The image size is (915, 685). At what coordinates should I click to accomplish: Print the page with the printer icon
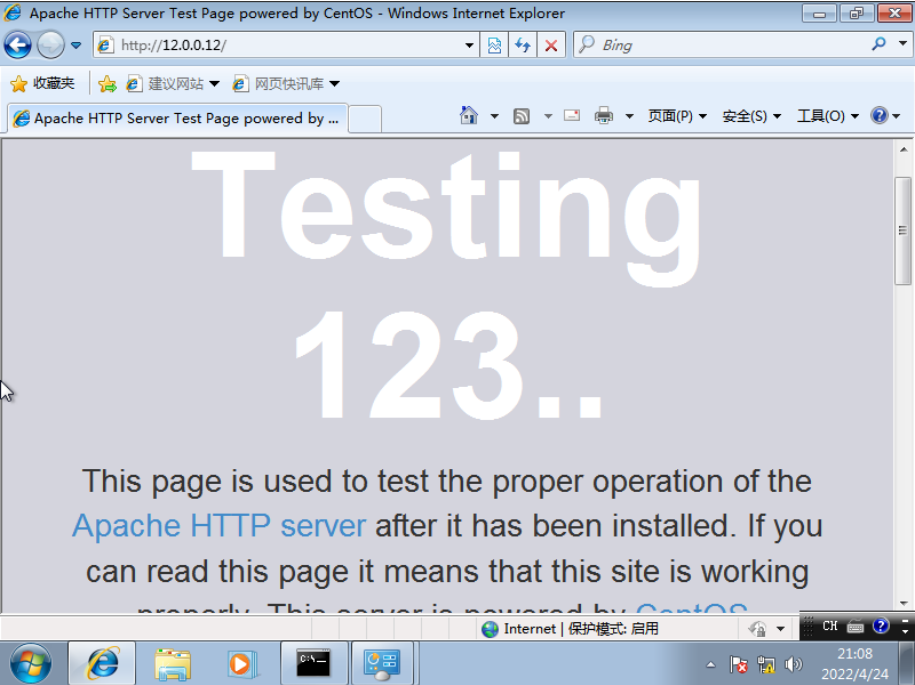[x=603, y=116]
